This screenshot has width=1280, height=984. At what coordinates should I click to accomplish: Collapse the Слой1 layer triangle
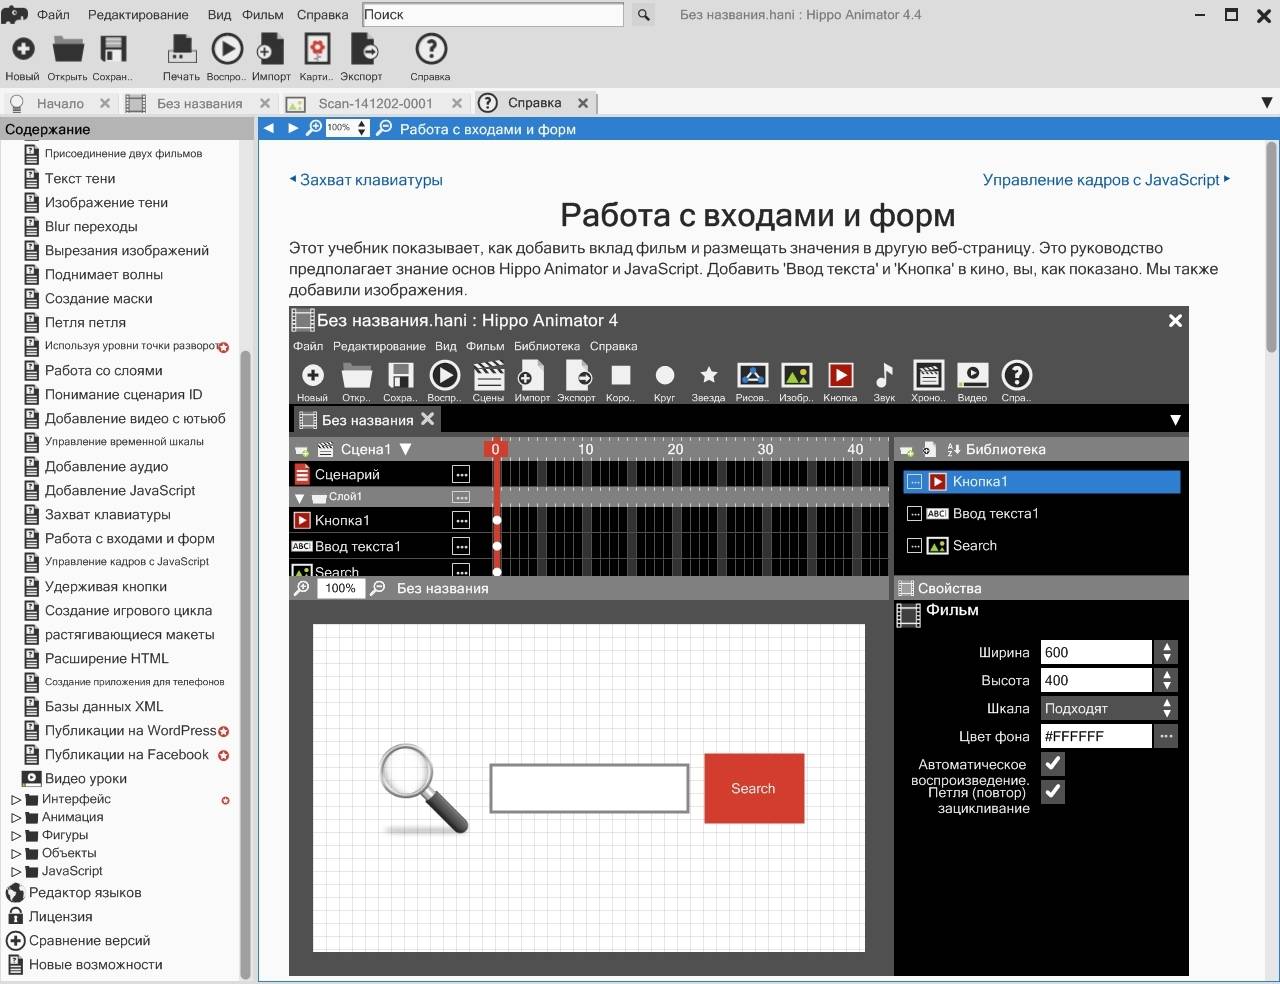coord(299,498)
